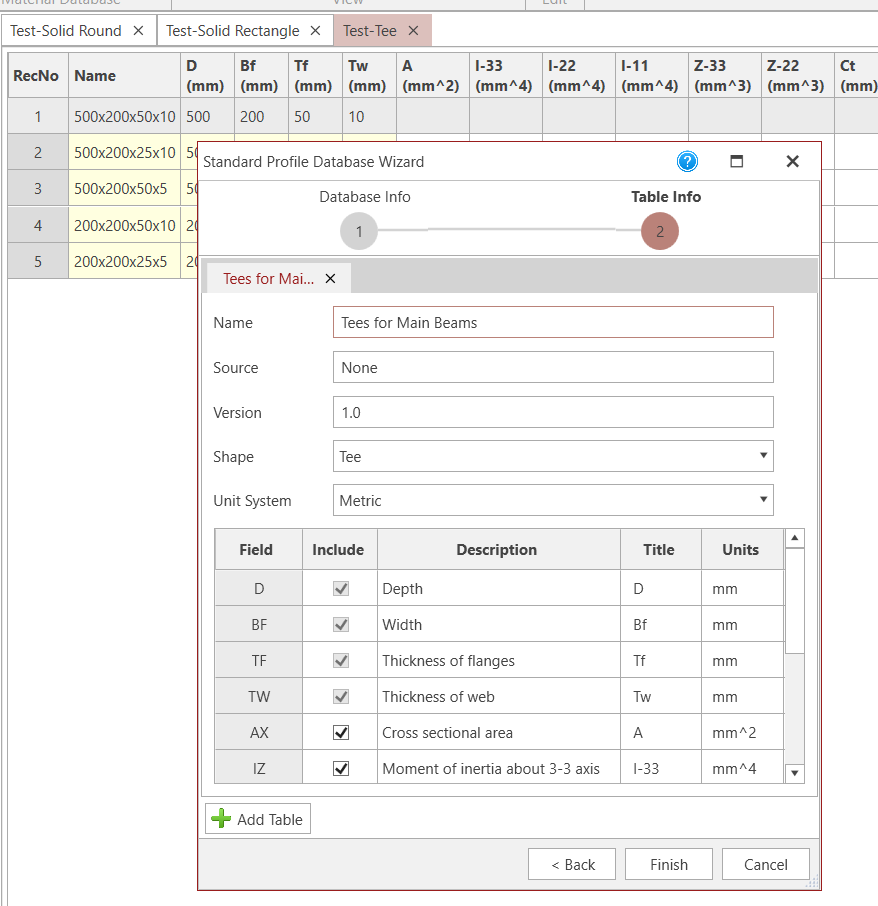
Task: Uncheck the IZ field Include checkbox
Action: tap(339, 768)
